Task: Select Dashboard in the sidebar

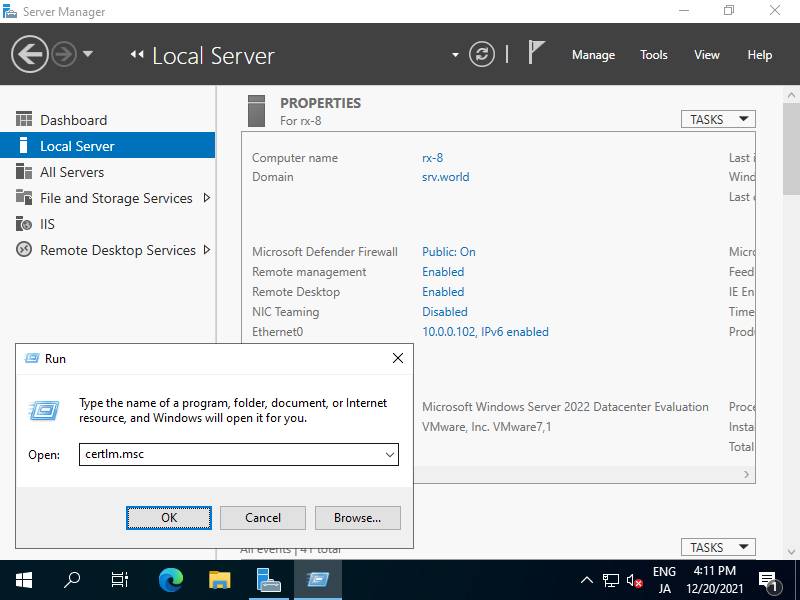Action: [x=108, y=120]
